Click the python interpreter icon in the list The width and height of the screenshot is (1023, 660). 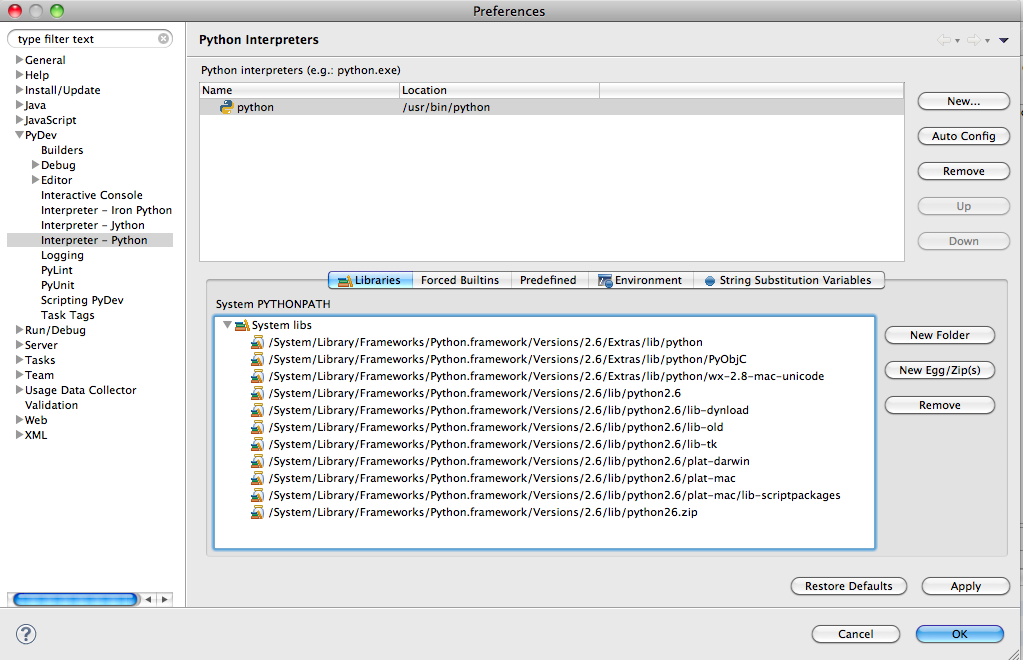pyautogui.click(x=226, y=106)
